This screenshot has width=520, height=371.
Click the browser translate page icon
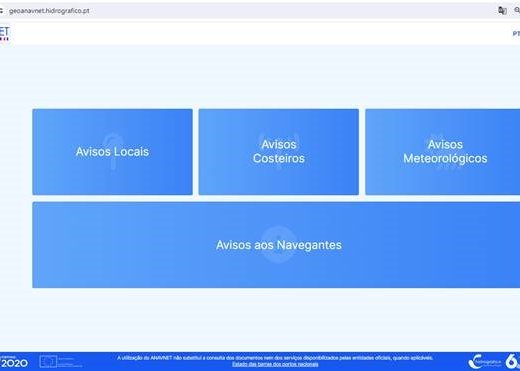(x=502, y=11)
